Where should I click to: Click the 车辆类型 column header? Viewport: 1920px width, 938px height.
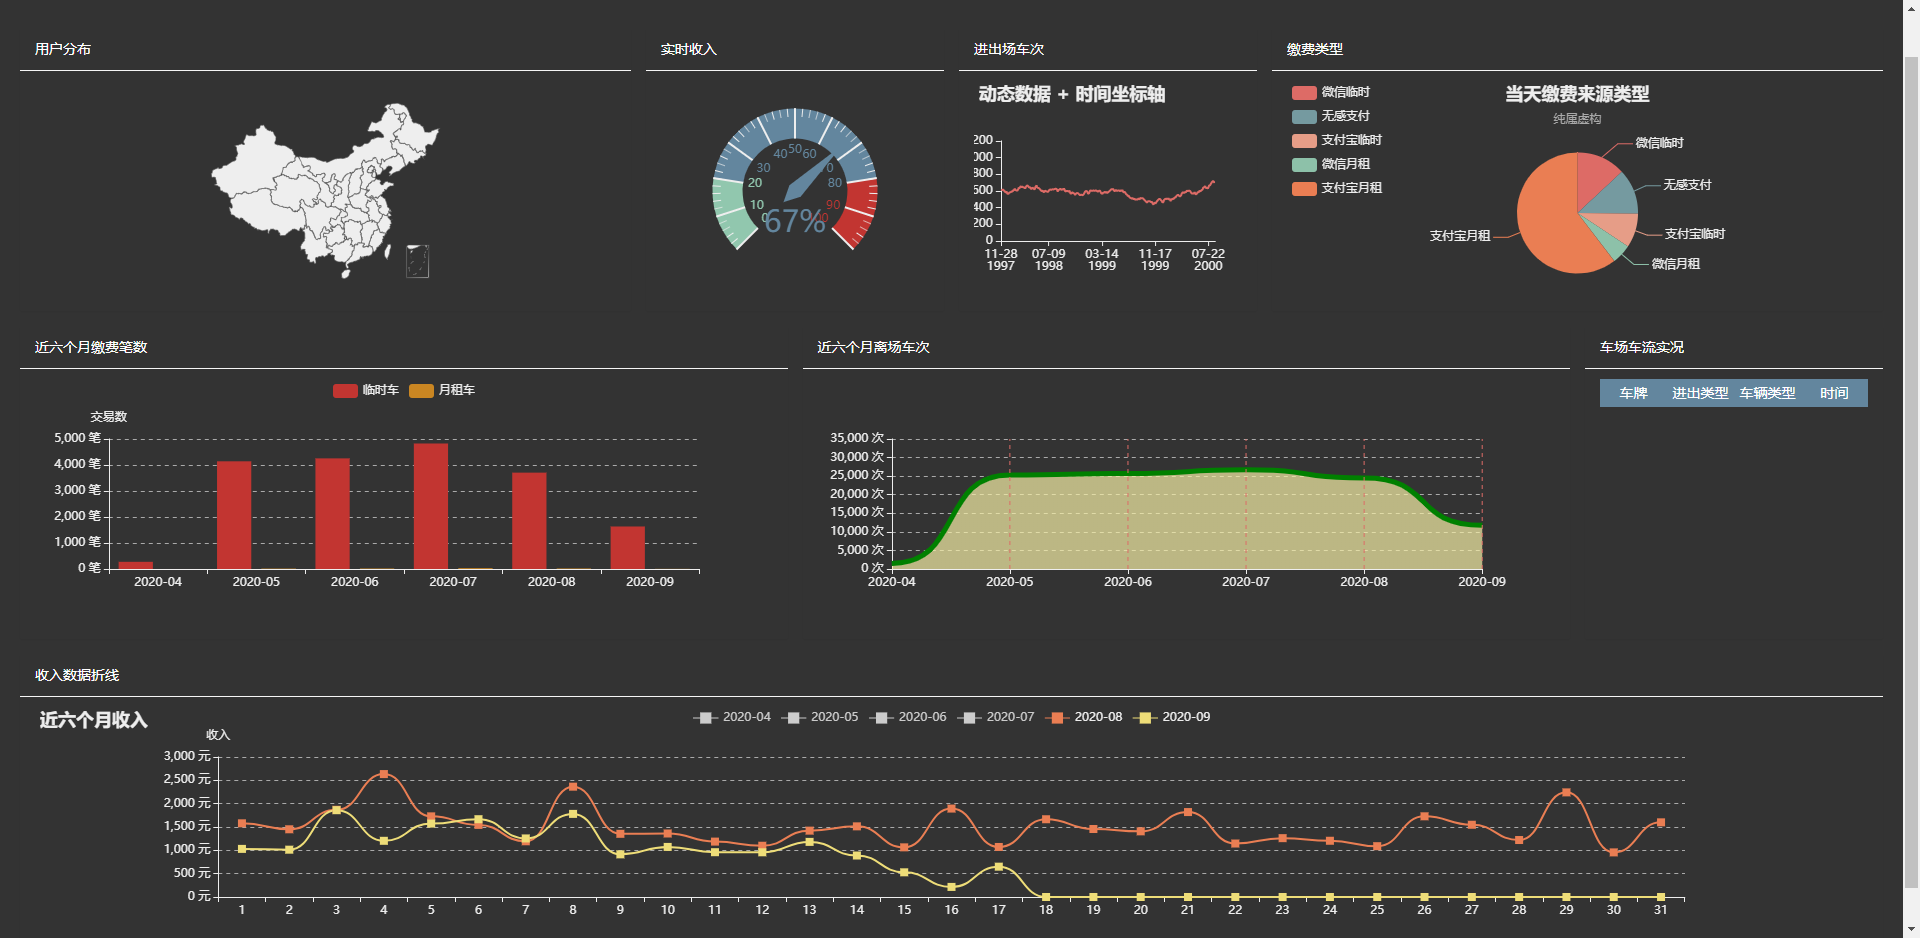(x=1767, y=393)
